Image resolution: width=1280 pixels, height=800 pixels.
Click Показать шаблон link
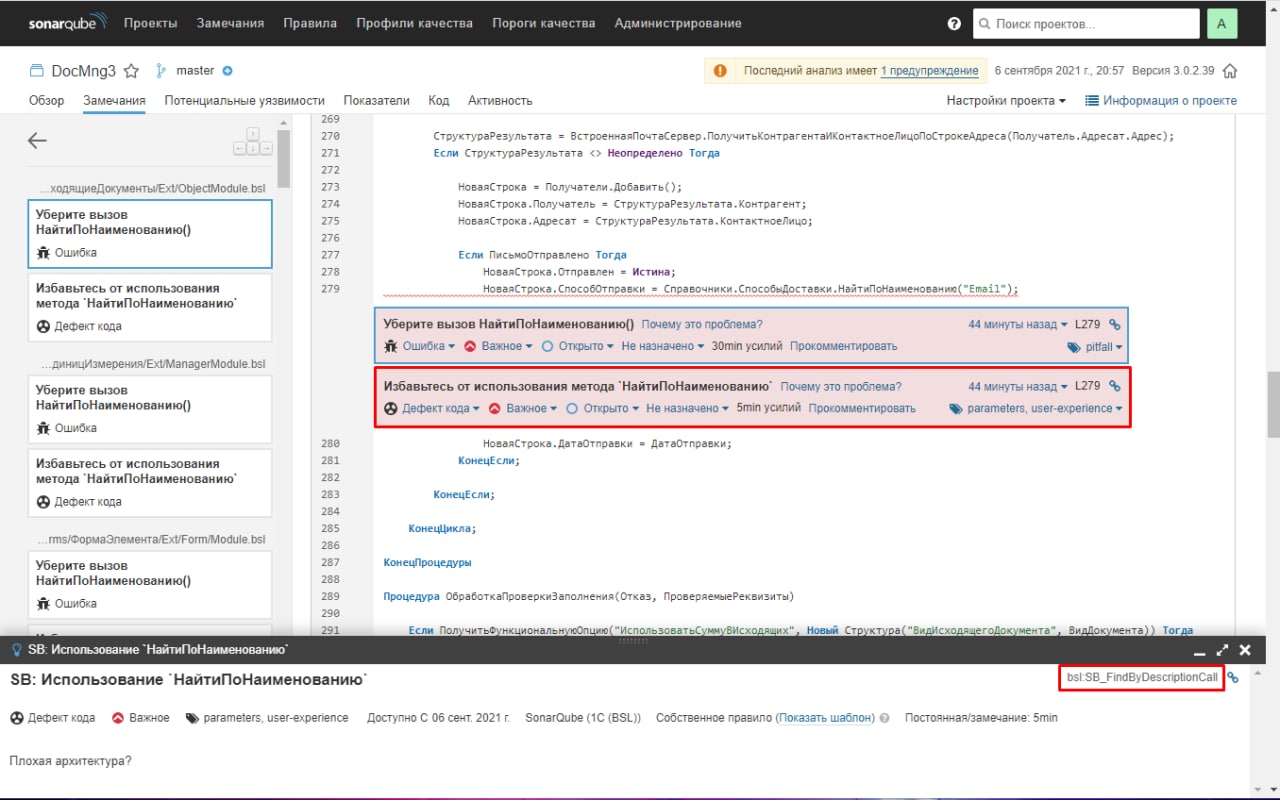click(825, 718)
